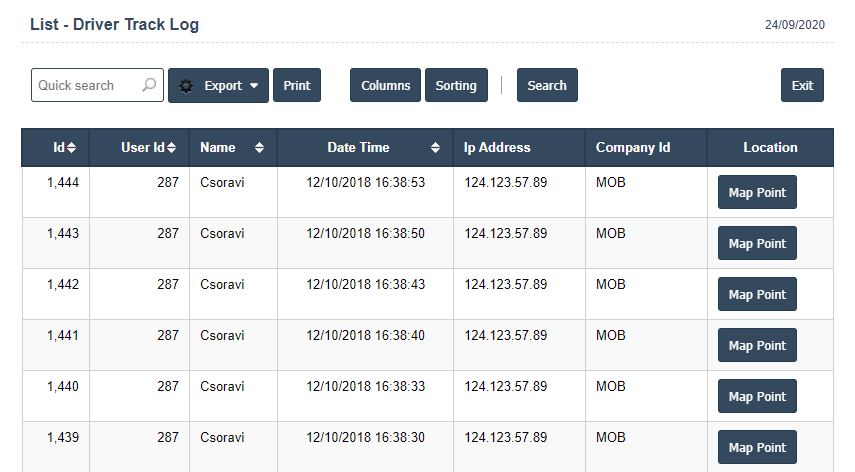Exit the Driver Track Log list
Screen dimensions: 855x472
tap(802, 86)
